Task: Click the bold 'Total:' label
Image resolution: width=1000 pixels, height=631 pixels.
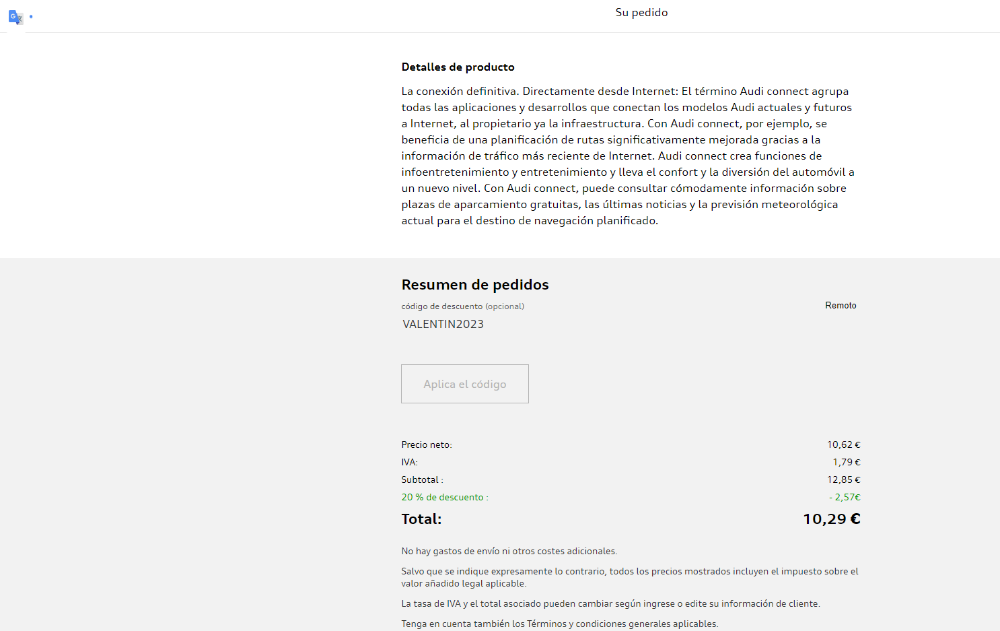Action: click(x=421, y=519)
